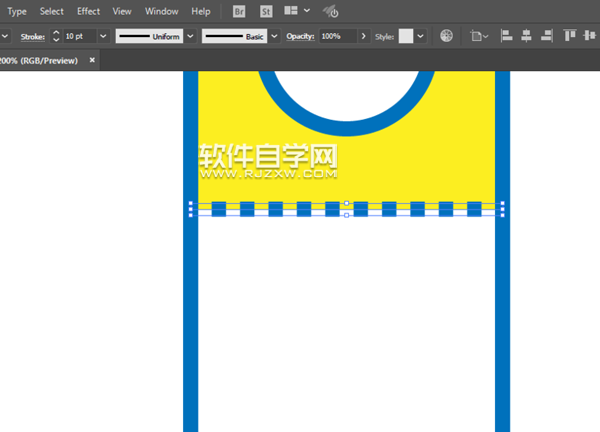
Task: Click the Recolor Artwork wheel icon
Action: point(447,36)
